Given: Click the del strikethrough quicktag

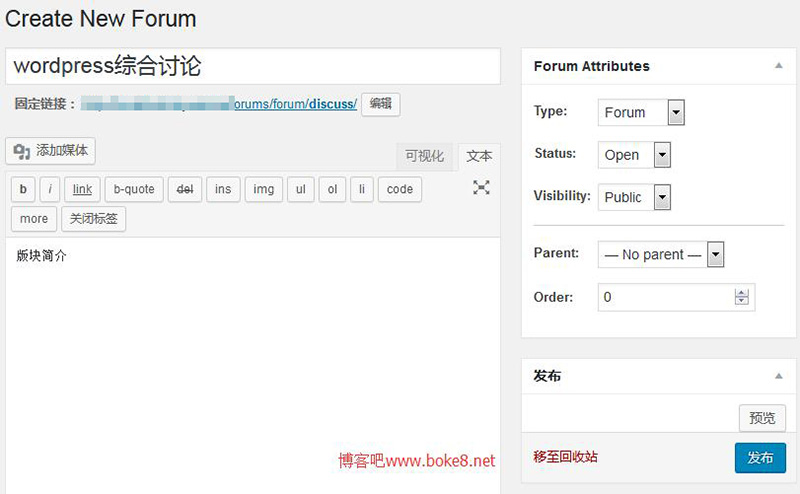Looking at the screenshot, I should click(x=185, y=189).
